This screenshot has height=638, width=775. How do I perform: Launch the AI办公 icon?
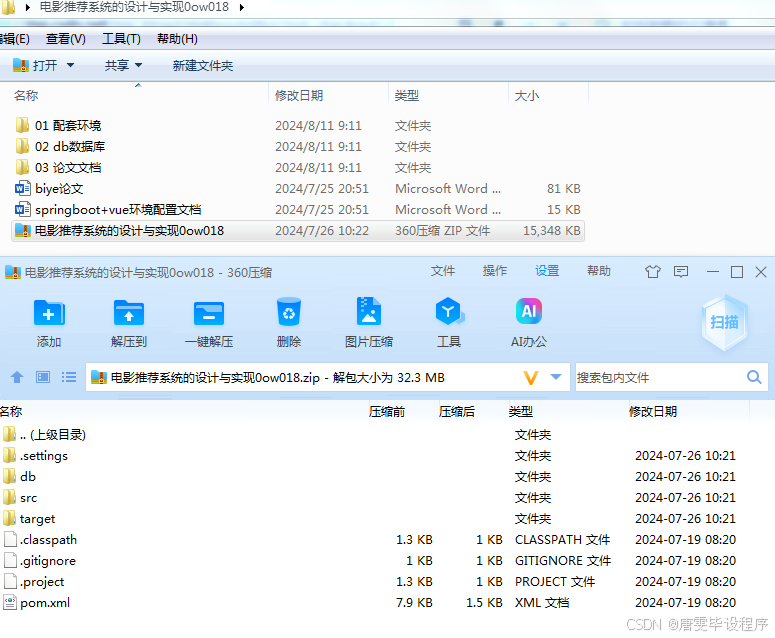point(529,311)
